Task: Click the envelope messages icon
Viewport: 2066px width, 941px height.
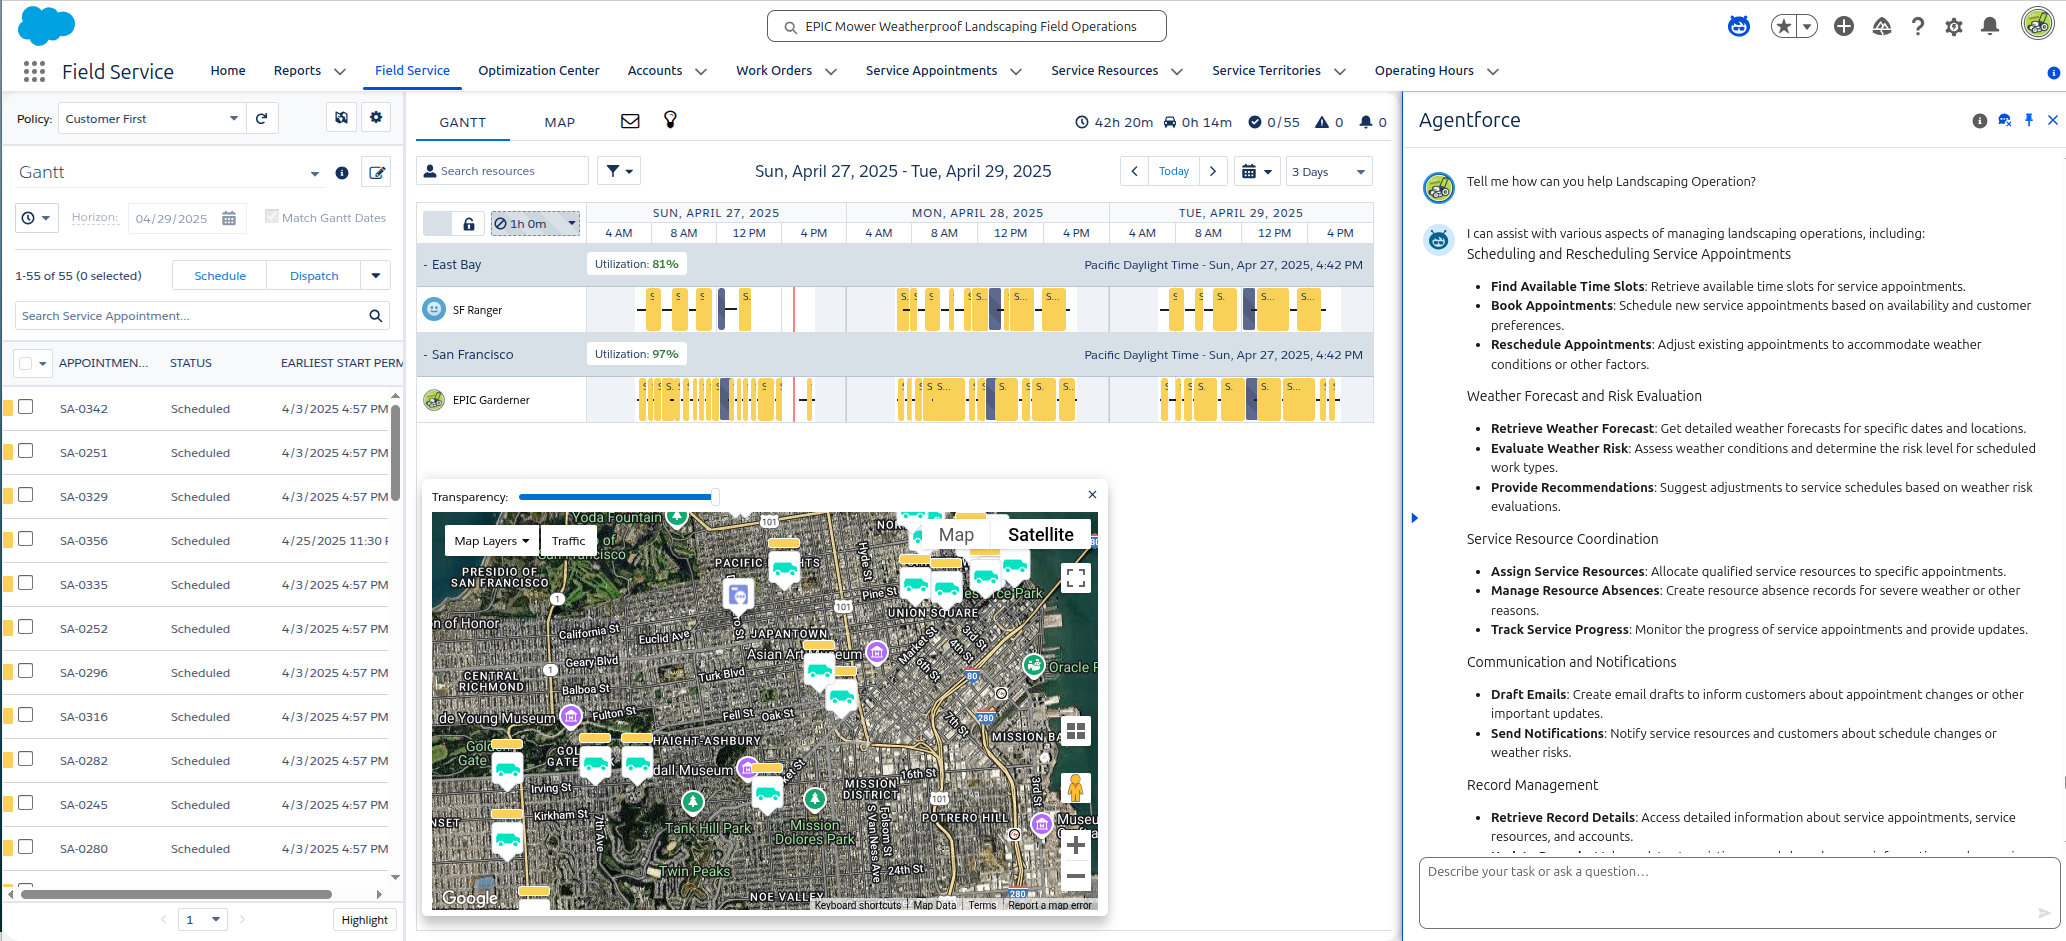Action: [x=630, y=121]
